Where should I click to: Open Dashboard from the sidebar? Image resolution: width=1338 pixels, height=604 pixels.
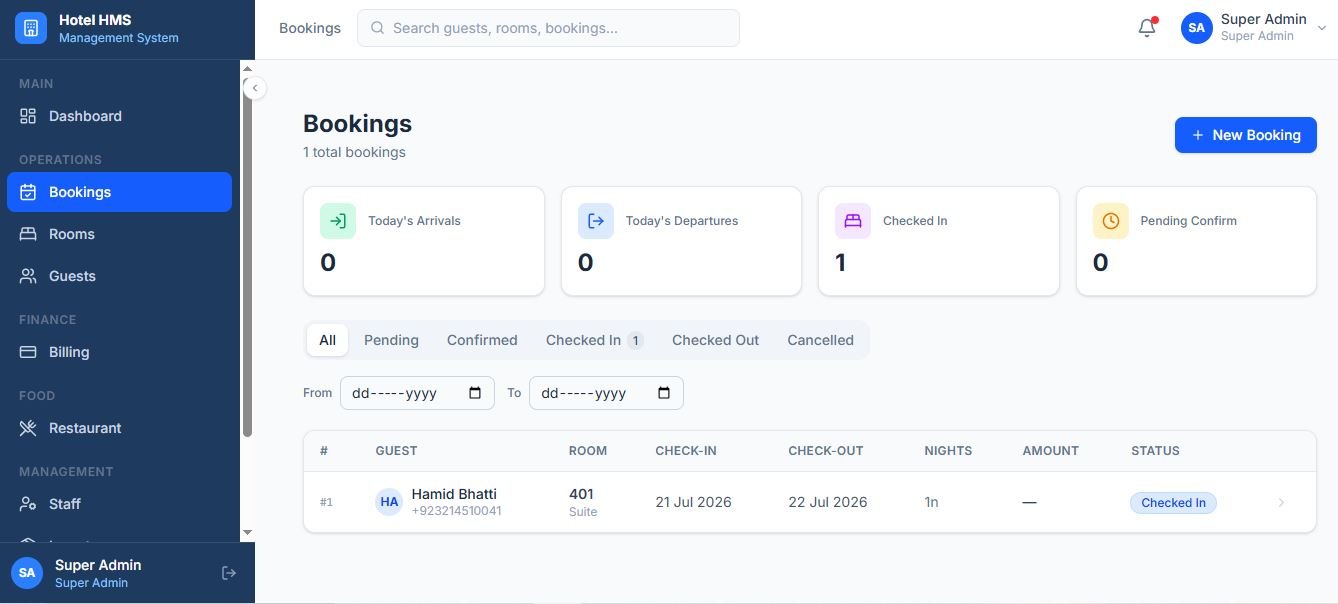[119, 116]
